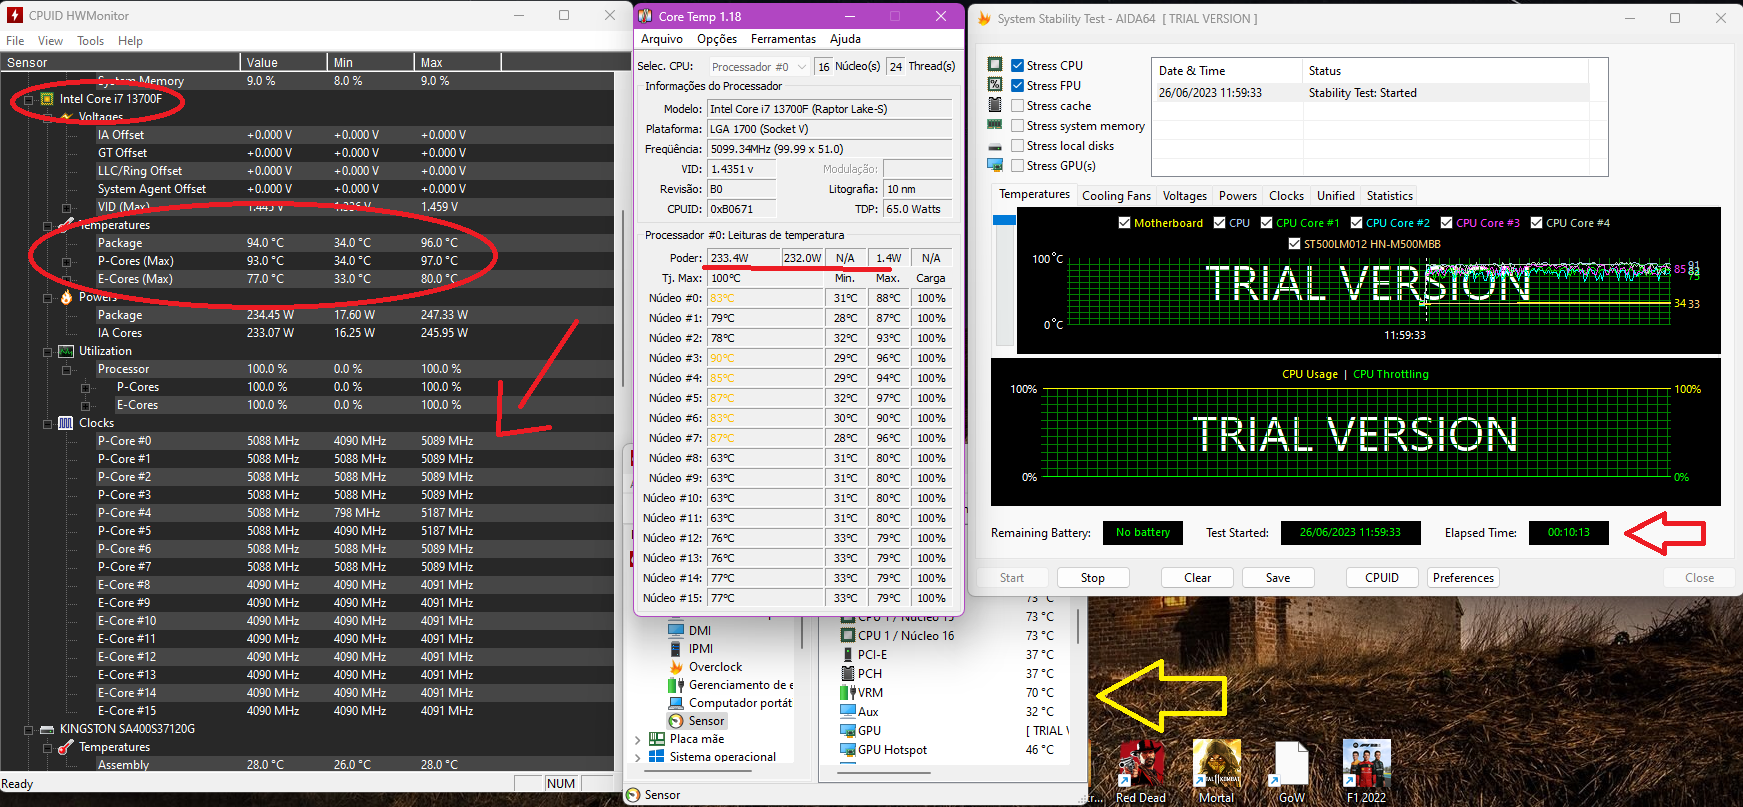
Task: Click the Stress FPU icon in AIDA64
Action: (995, 85)
